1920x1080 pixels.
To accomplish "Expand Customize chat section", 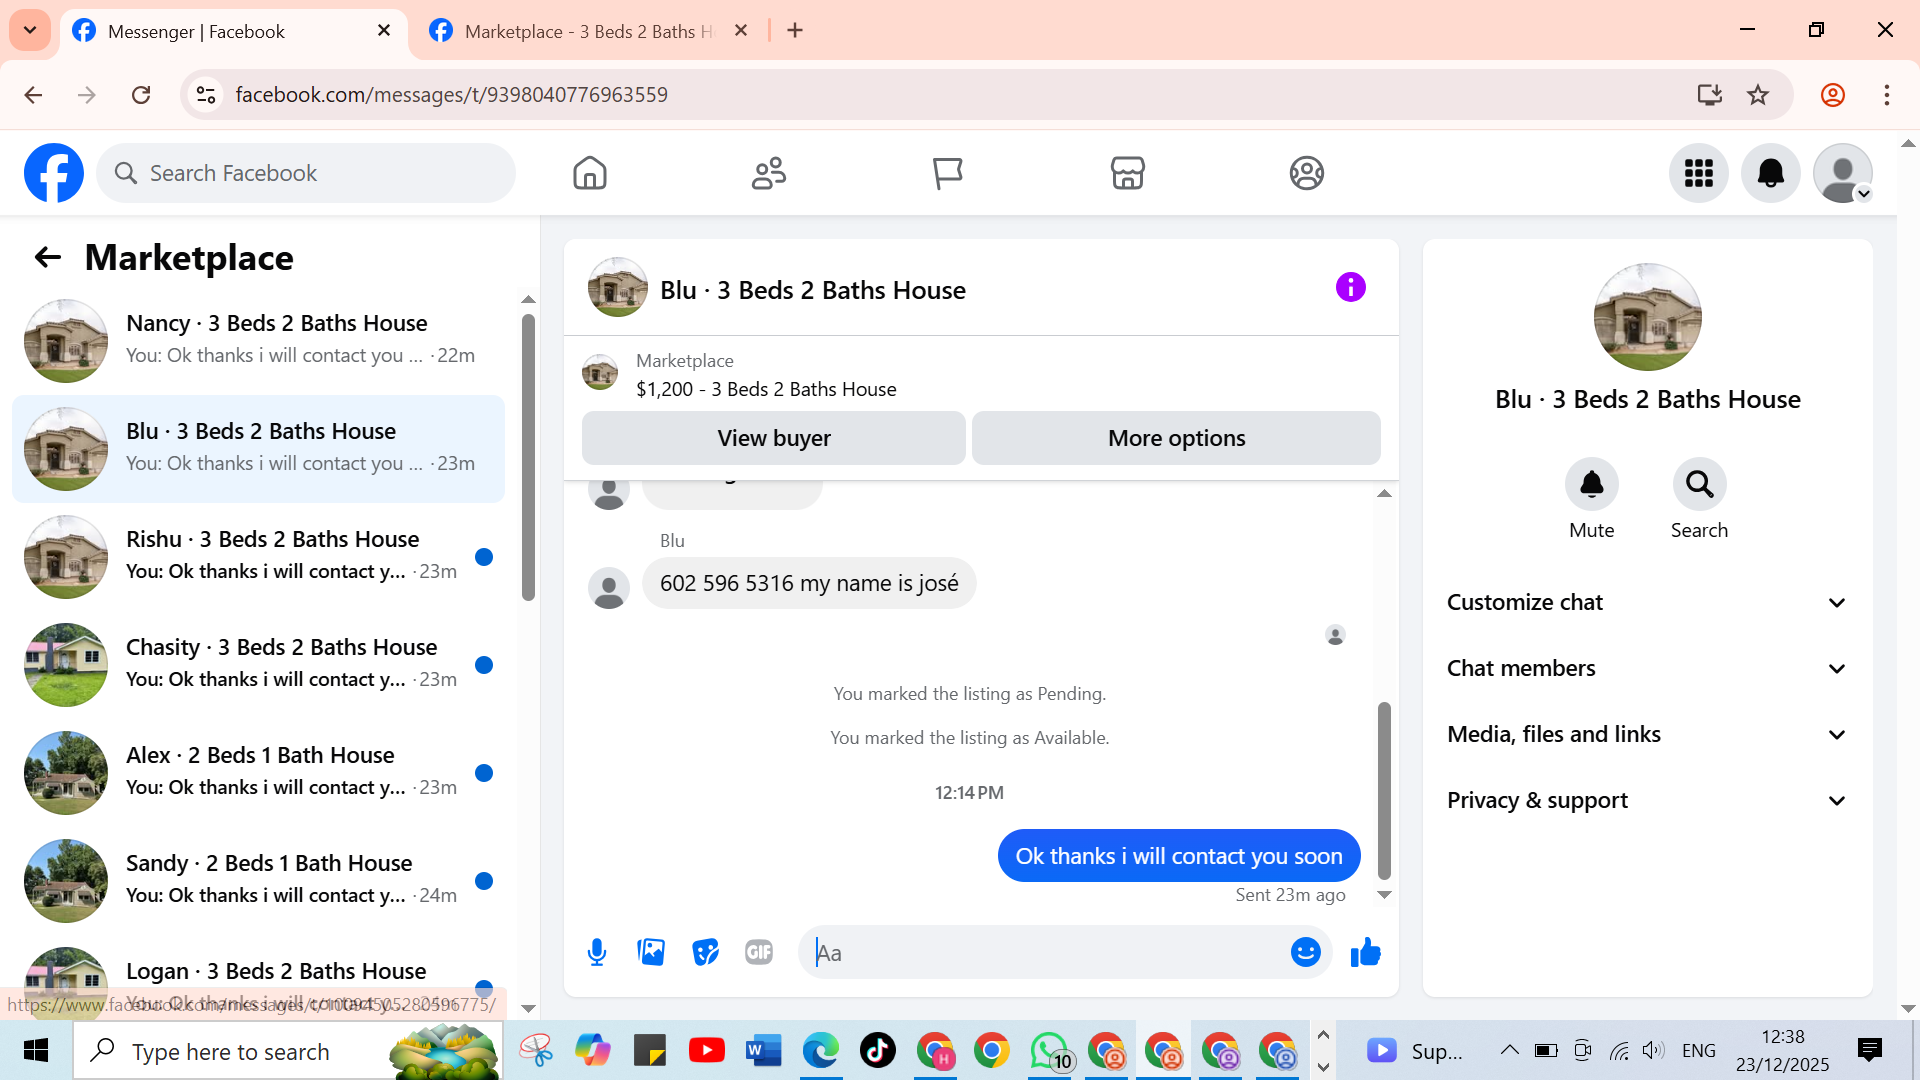I will (1646, 602).
